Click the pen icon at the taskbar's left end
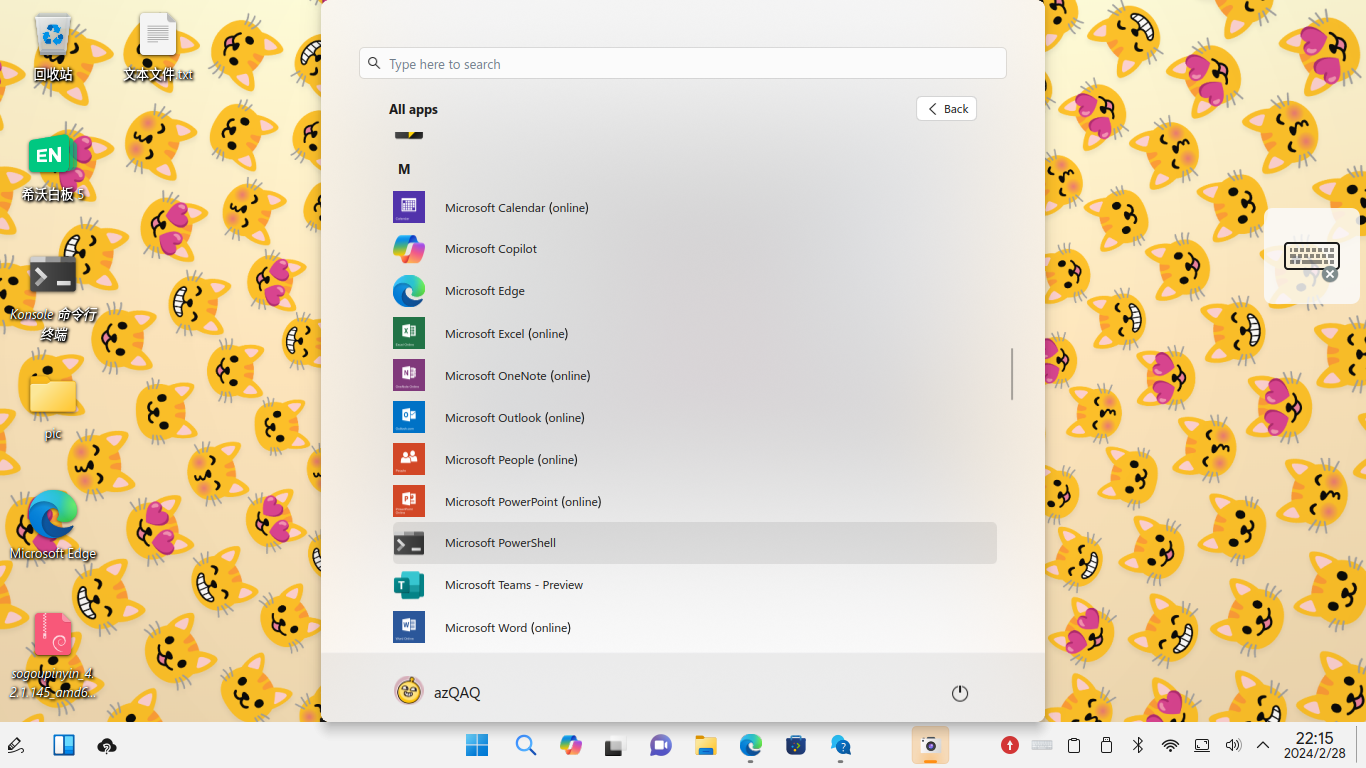 tap(16, 745)
